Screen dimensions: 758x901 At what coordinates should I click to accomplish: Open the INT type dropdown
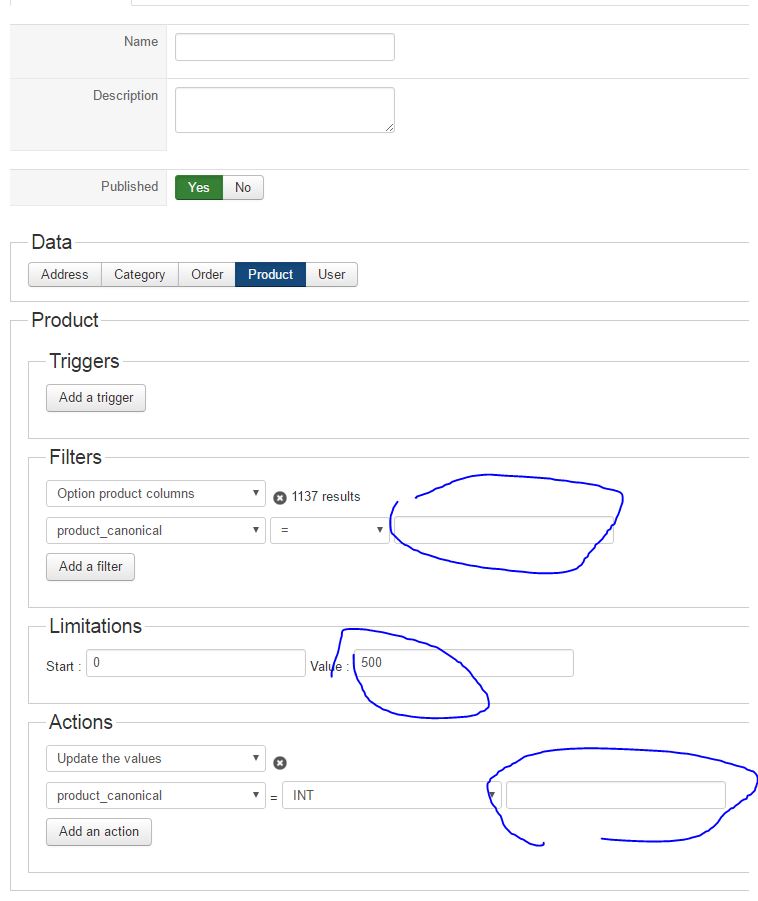click(x=390, y=795)
